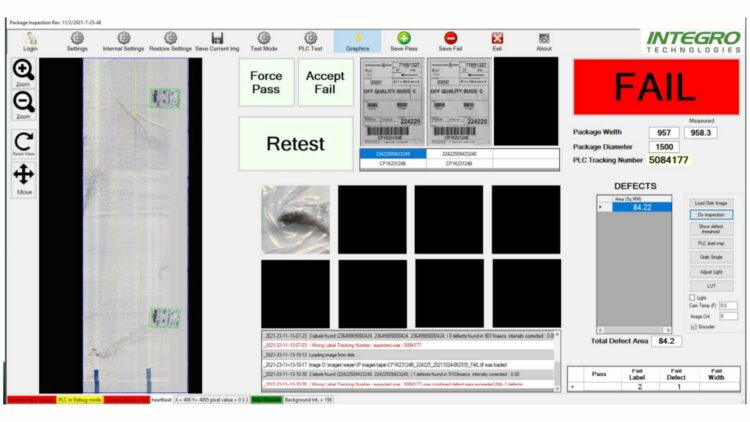The image size is (750, 422).
Task: Click Do Inspection button
Action: (x=711, y=215)
